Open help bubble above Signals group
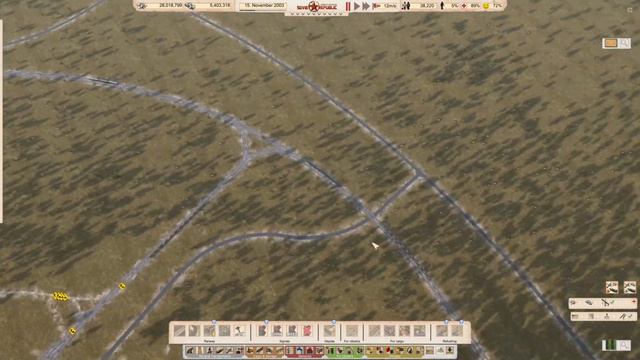Image resolution: width=640 pixels, height=360 pixels. point(266,322)
